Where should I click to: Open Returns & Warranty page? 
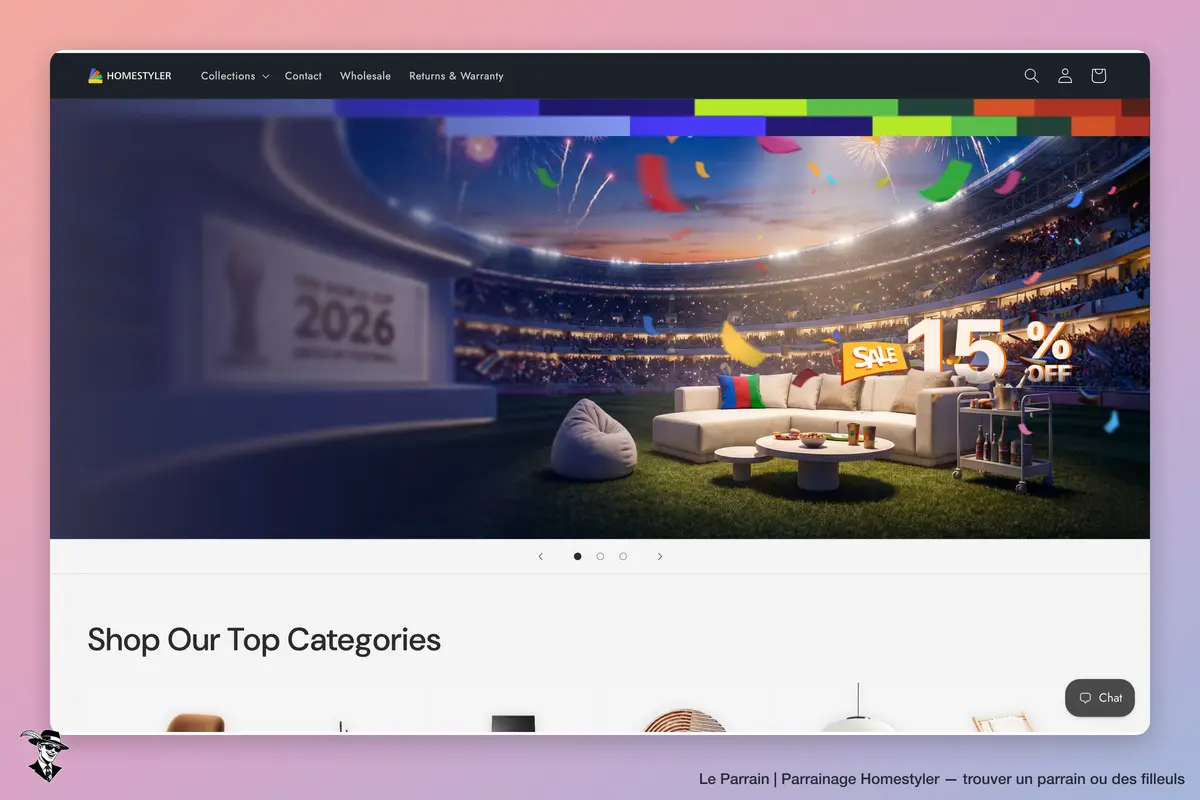(456, 76)
